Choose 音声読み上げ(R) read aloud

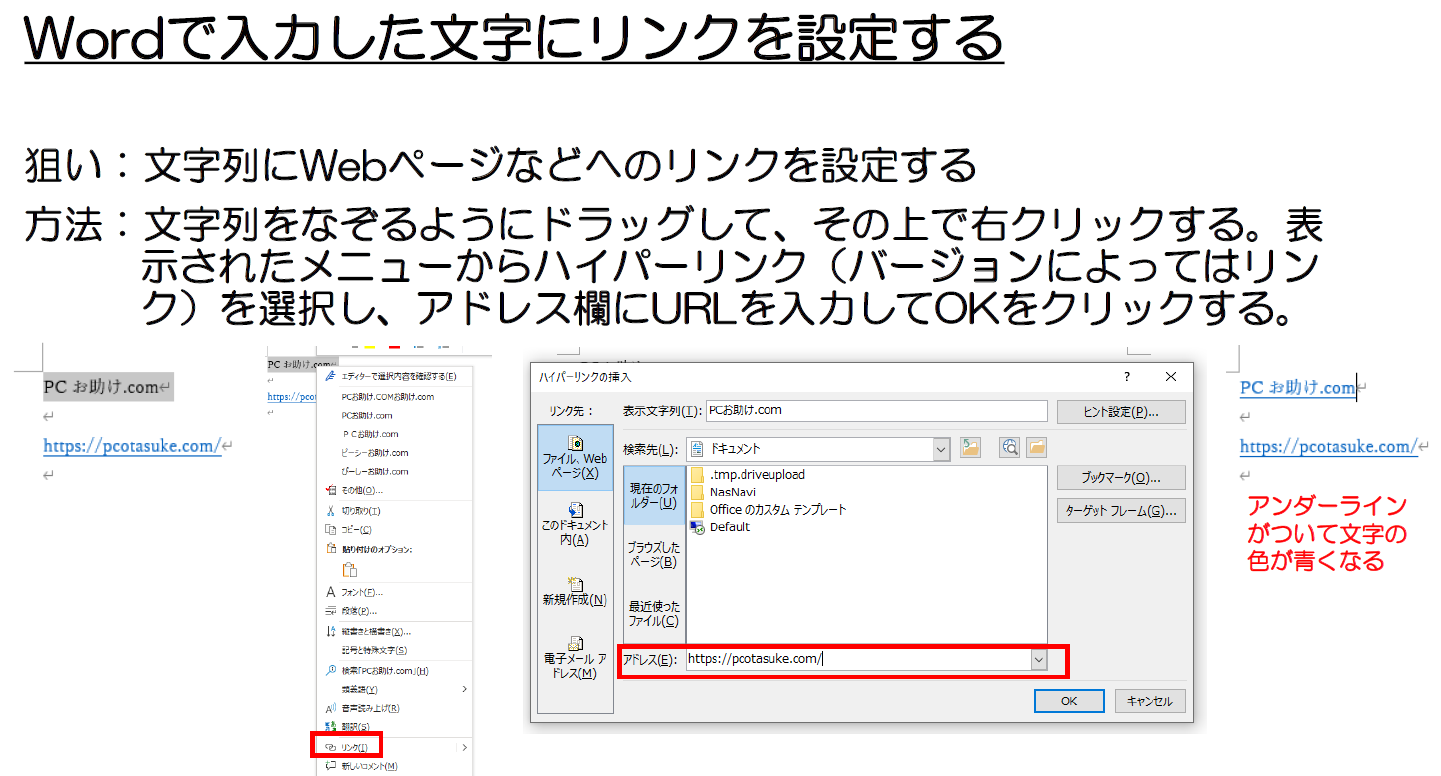[x=370, y=708]
